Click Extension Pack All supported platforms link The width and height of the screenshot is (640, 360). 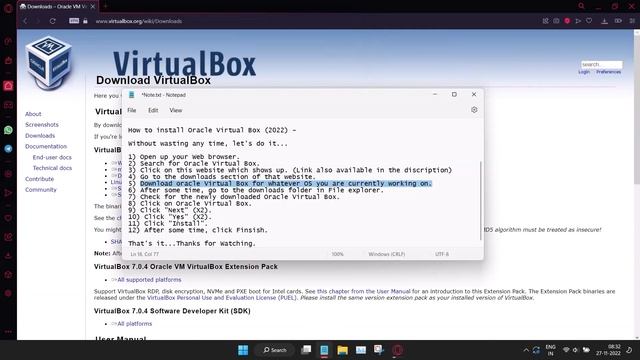tap(149, 280)
